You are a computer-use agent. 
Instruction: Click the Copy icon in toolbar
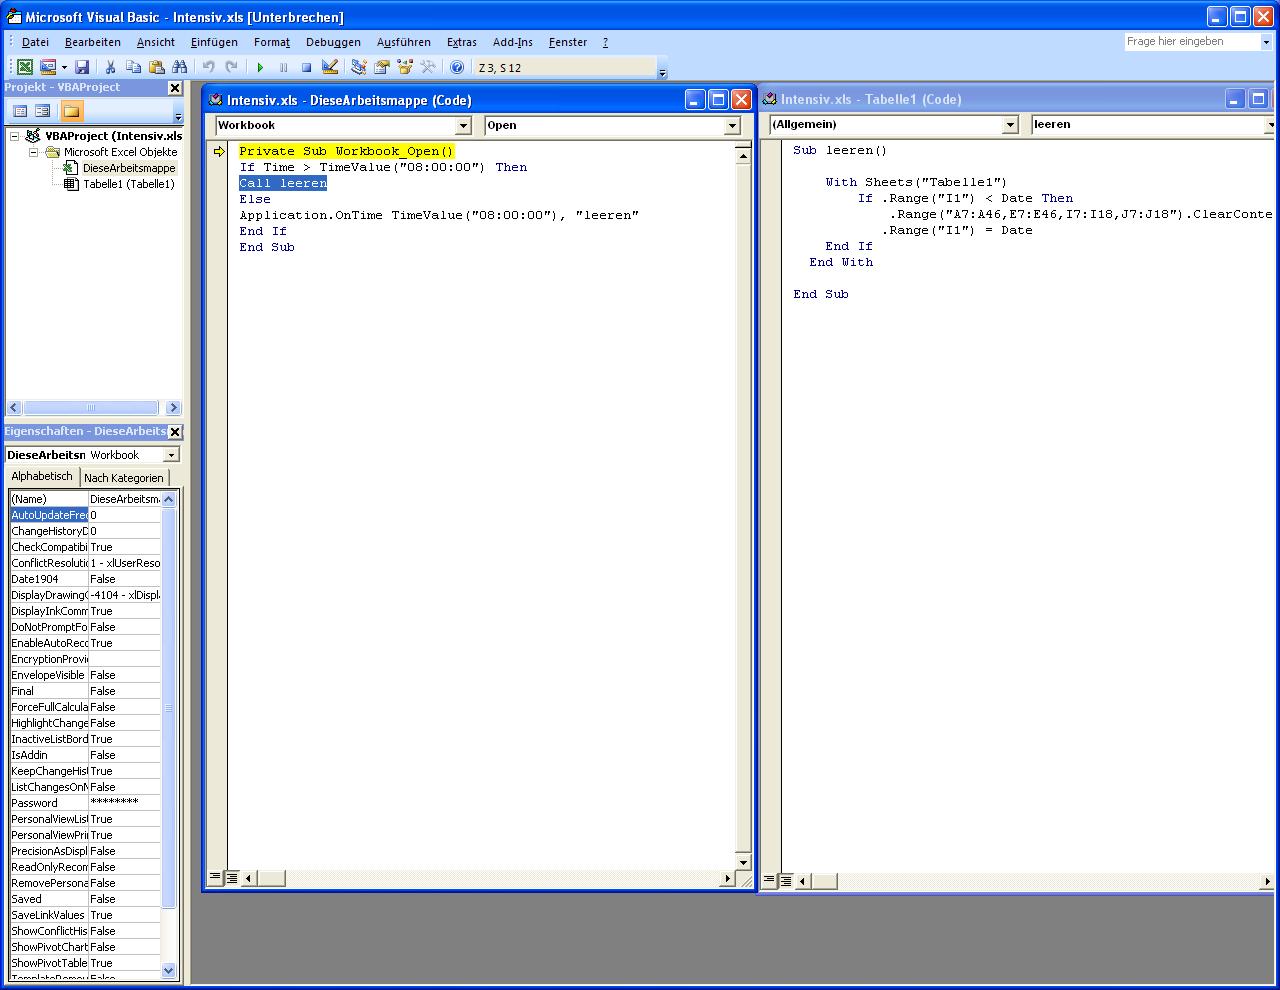[133, 67]
